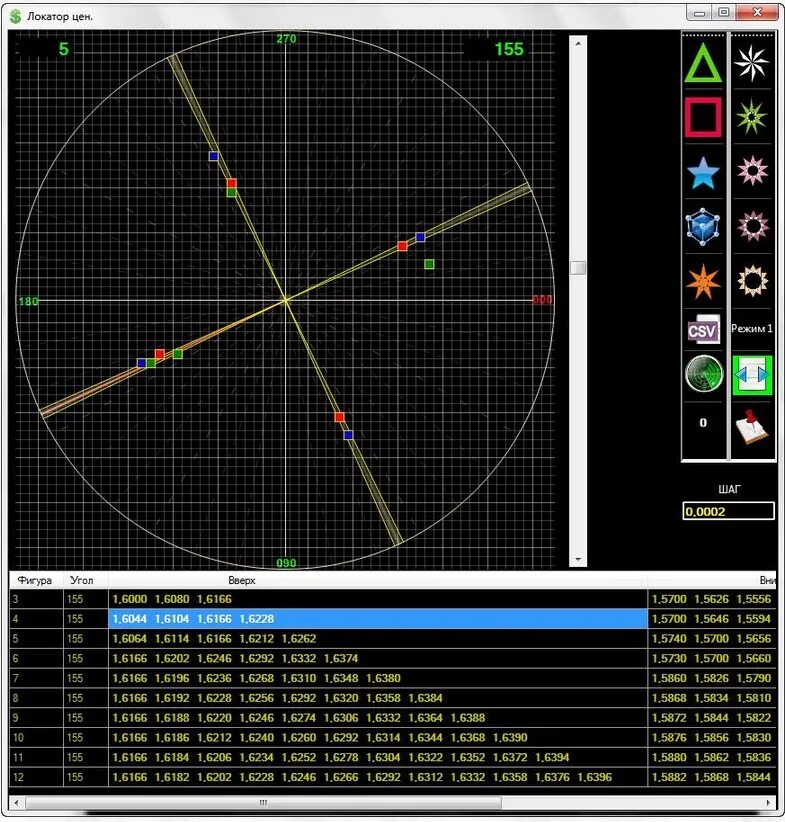
Task: Select table row for figure 5
Action: pyautogui.click(x=393, y=639)
